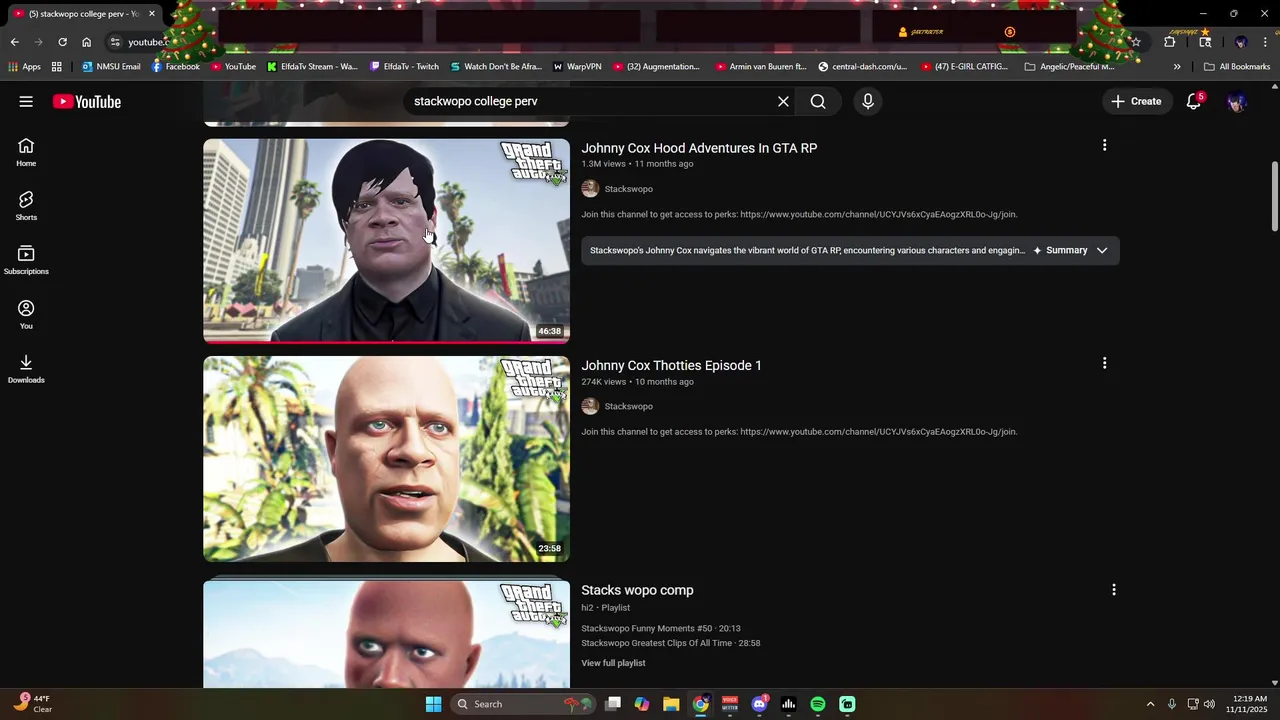Screen dimensions: 1280x720
Task: Open the YouTube notifications bell
Action: click(1193, 101)
